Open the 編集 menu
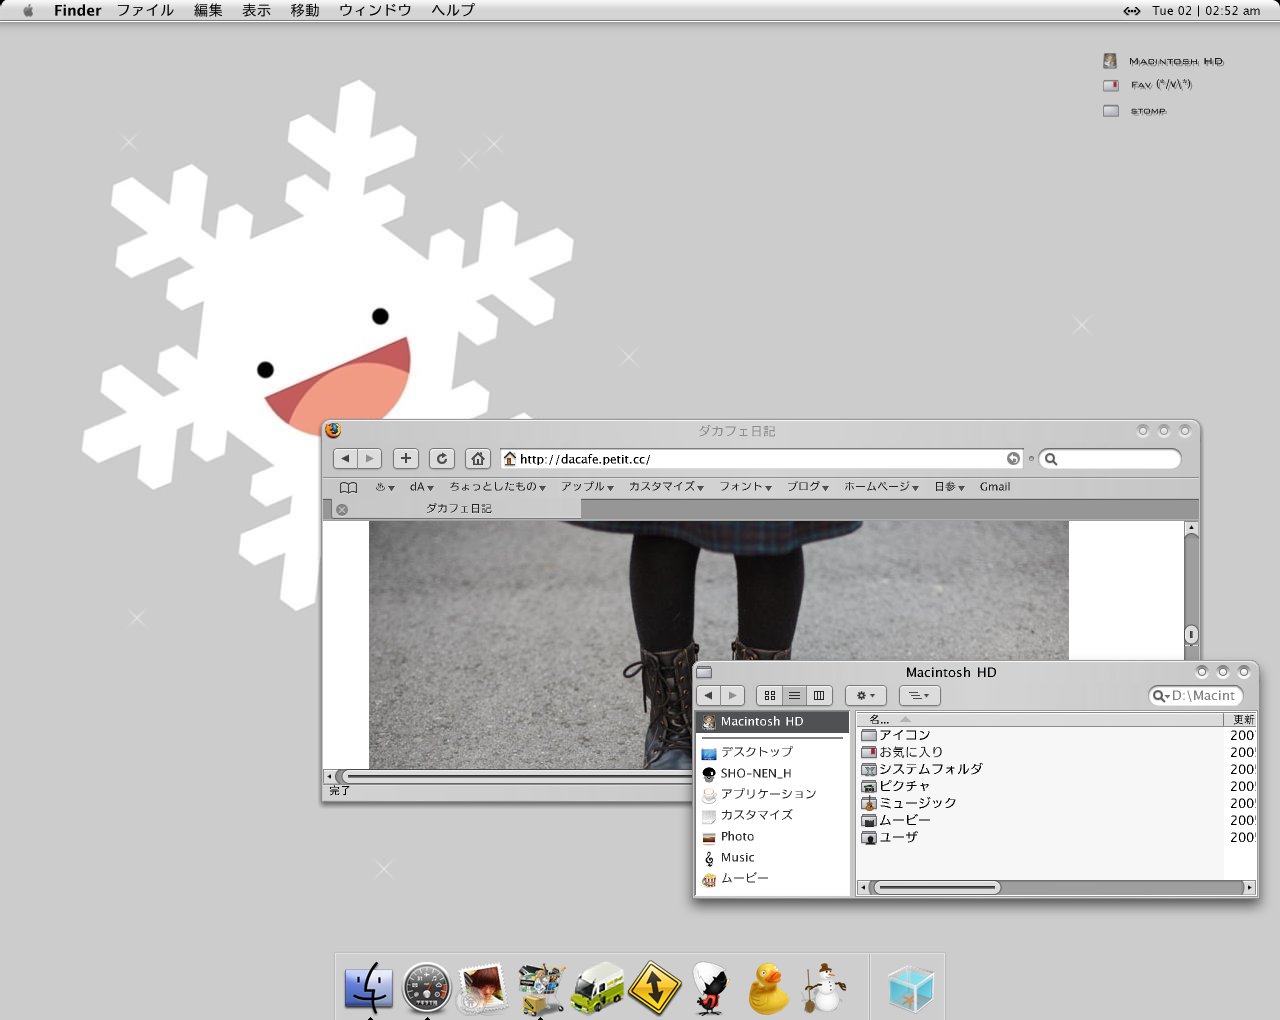 pyautogui.click(x=208, y=10)
